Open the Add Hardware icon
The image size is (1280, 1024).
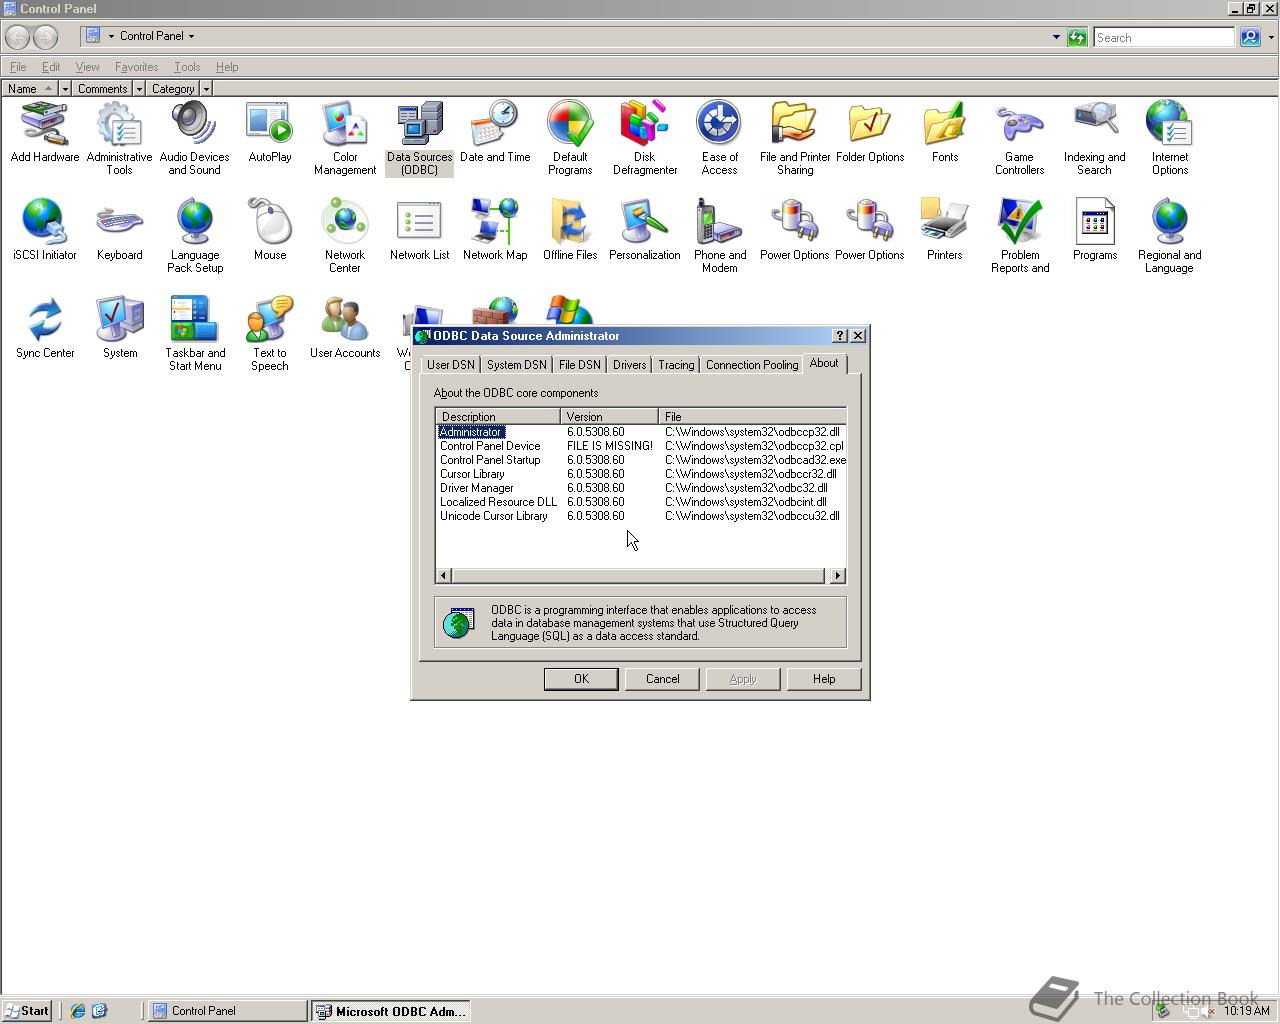point(45,133)
